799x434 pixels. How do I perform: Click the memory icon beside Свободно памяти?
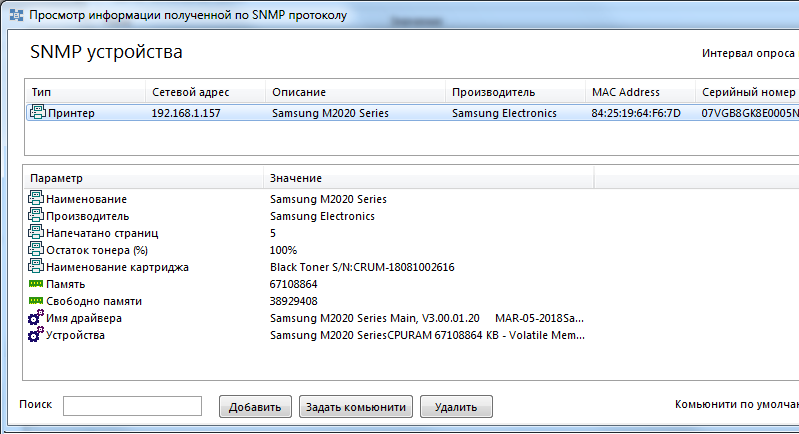pyautogui.click(x=36, y=301)
